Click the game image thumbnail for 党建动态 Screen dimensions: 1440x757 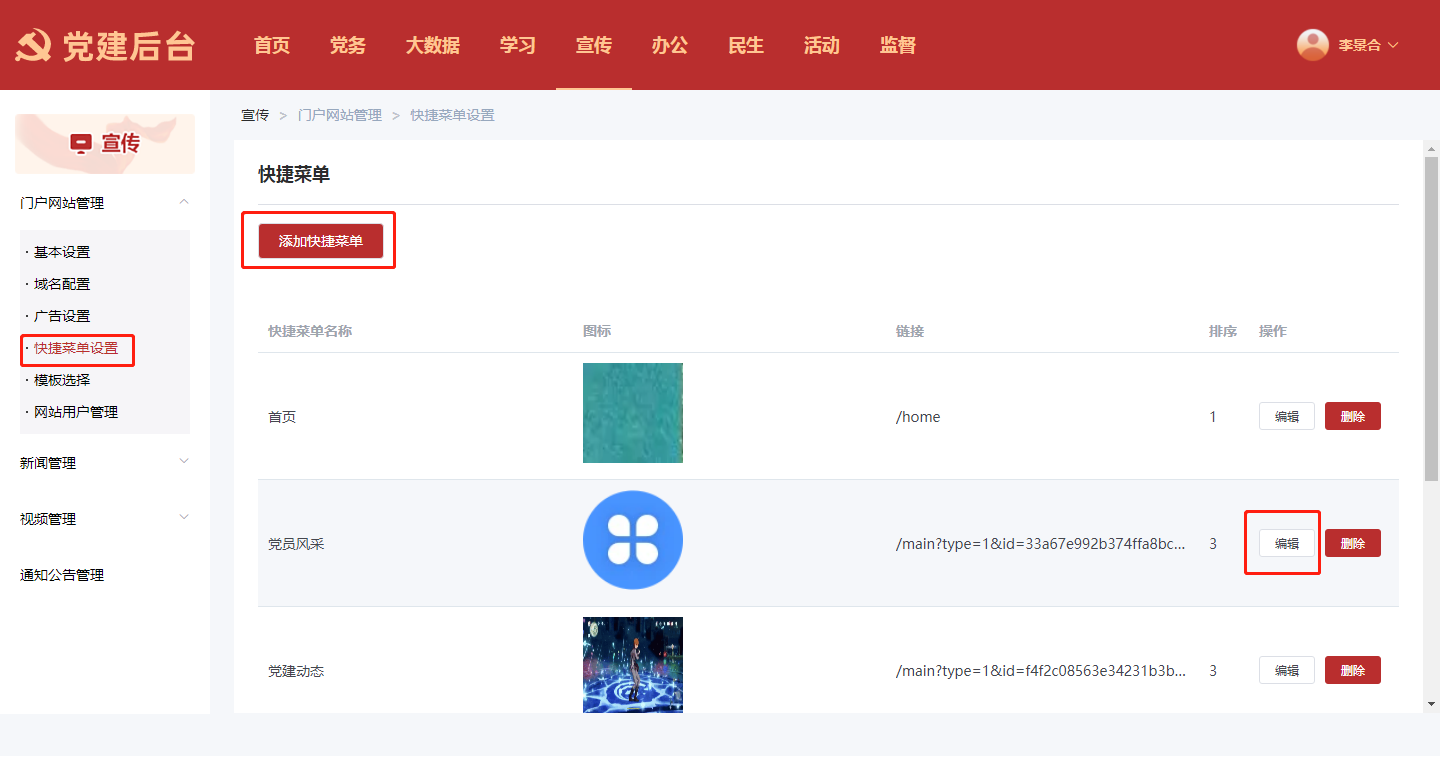pyautogui.click(x=632, y=664)
